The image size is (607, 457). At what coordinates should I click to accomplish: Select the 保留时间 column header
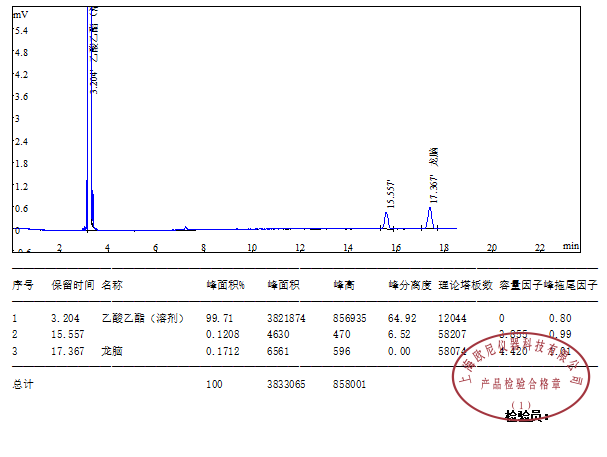[72, 285]
